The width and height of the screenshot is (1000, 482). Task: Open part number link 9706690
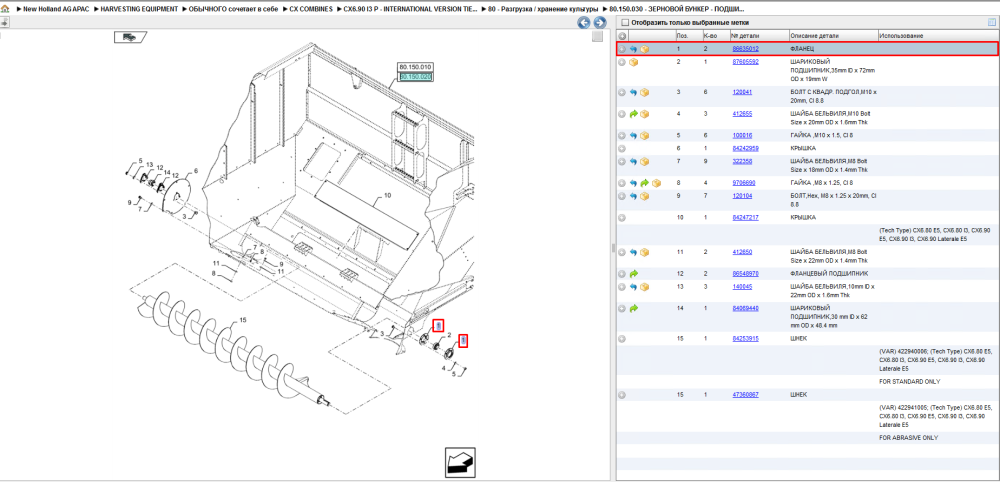tap(745, 183)
